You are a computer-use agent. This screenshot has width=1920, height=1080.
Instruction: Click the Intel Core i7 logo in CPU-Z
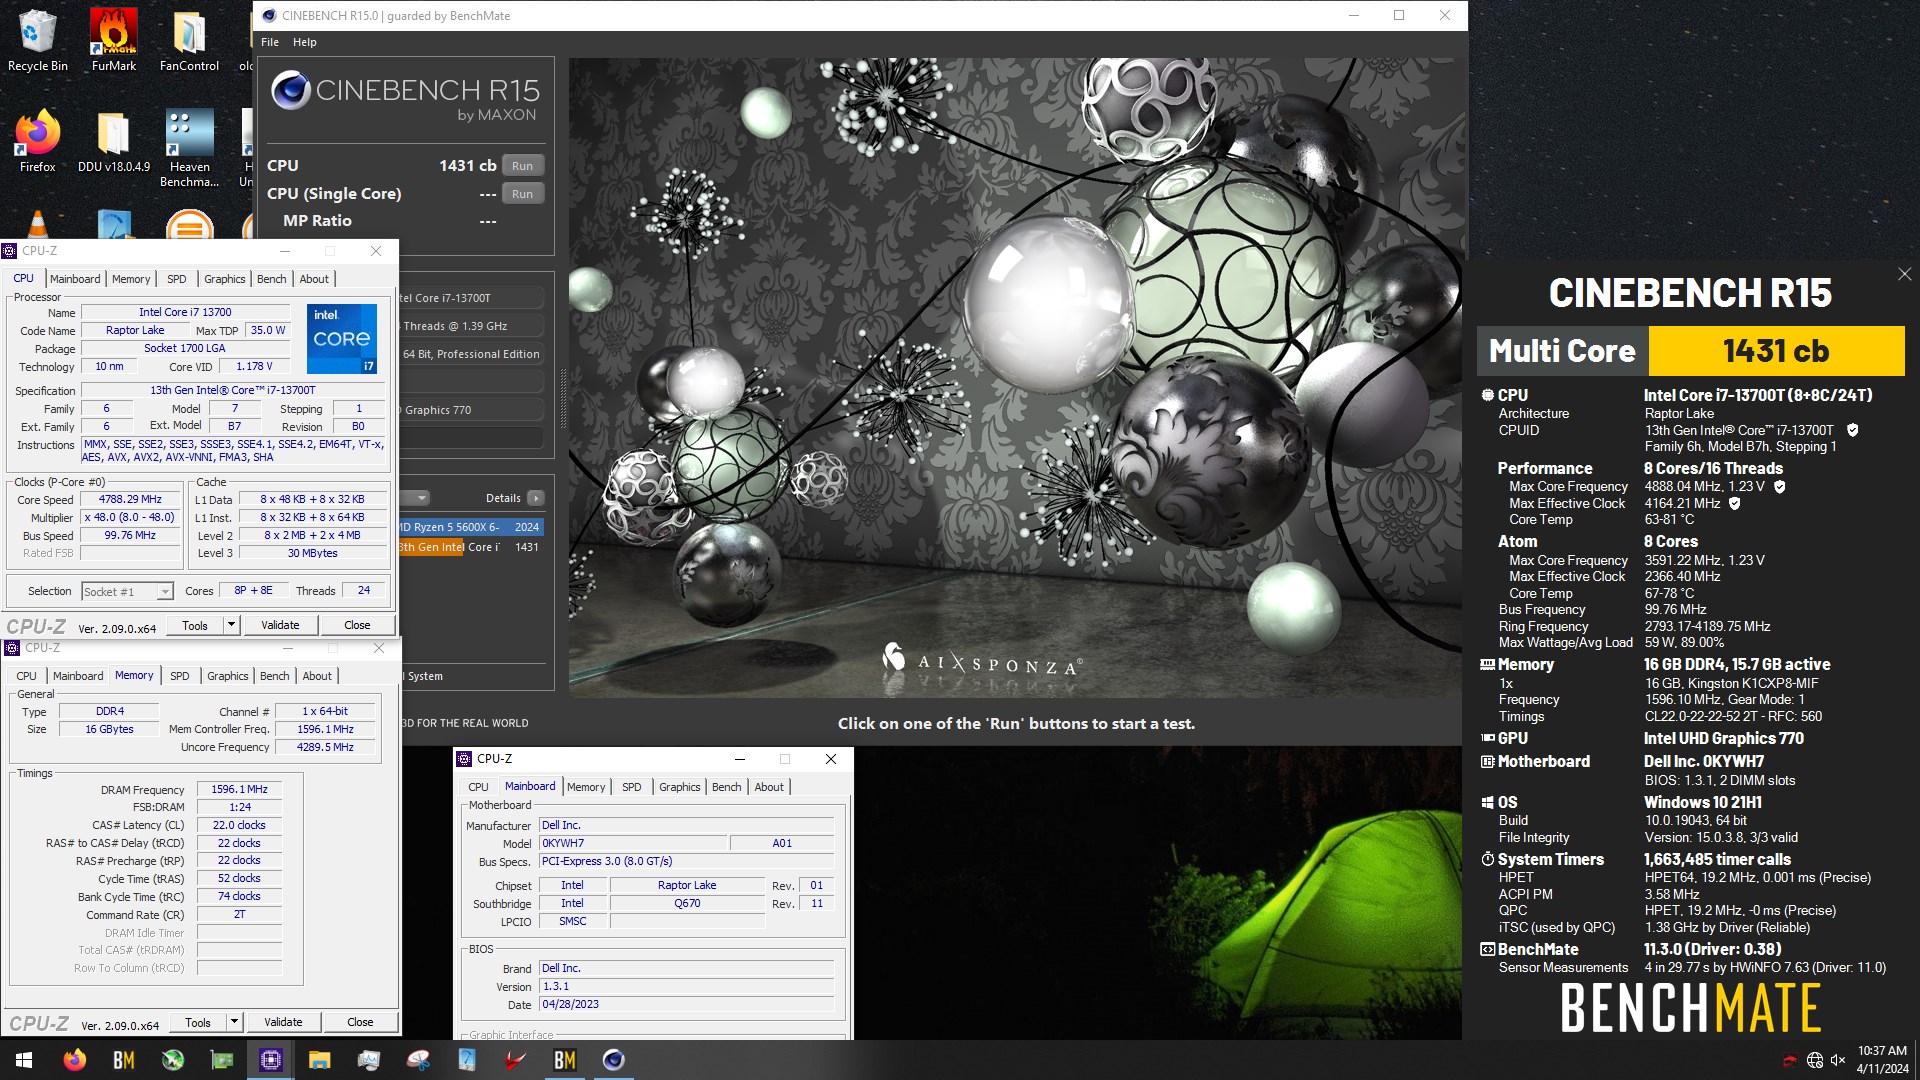click(x=342, y=339)
